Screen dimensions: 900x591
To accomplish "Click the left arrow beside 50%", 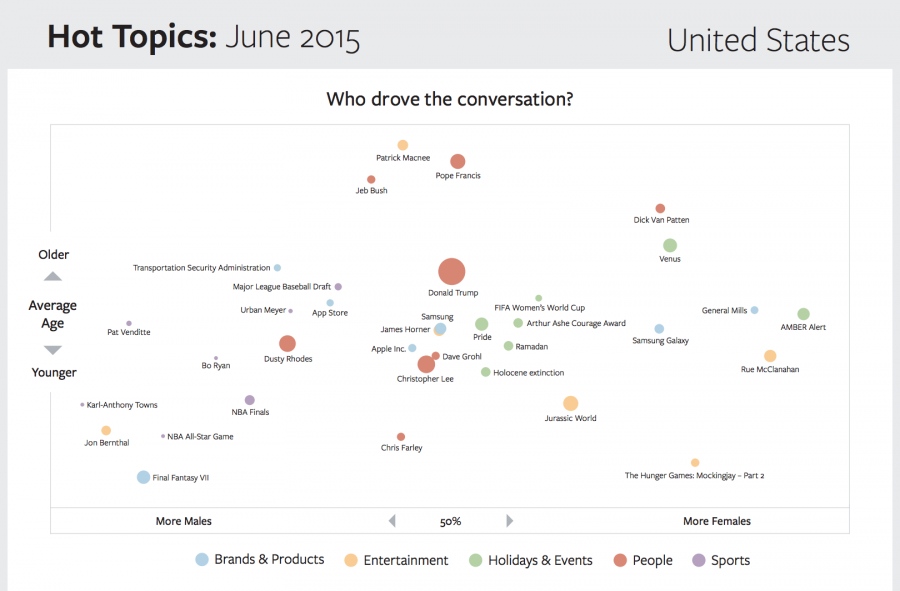I will (392, 521).
